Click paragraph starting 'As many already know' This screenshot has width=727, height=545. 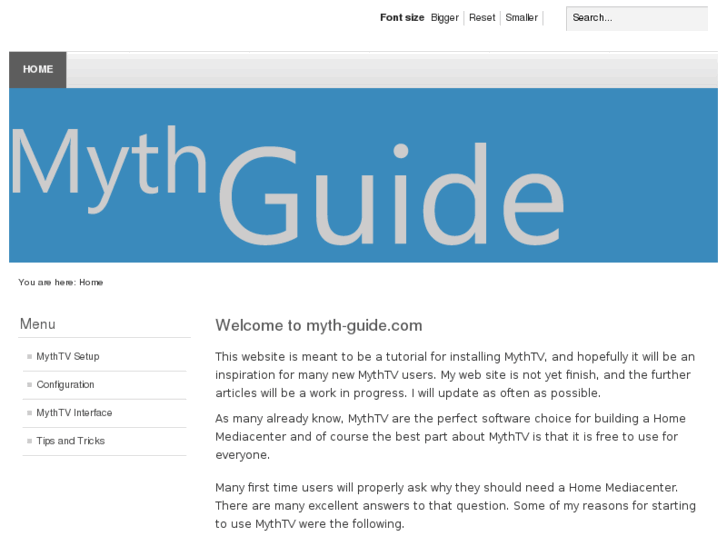(450, 436)
